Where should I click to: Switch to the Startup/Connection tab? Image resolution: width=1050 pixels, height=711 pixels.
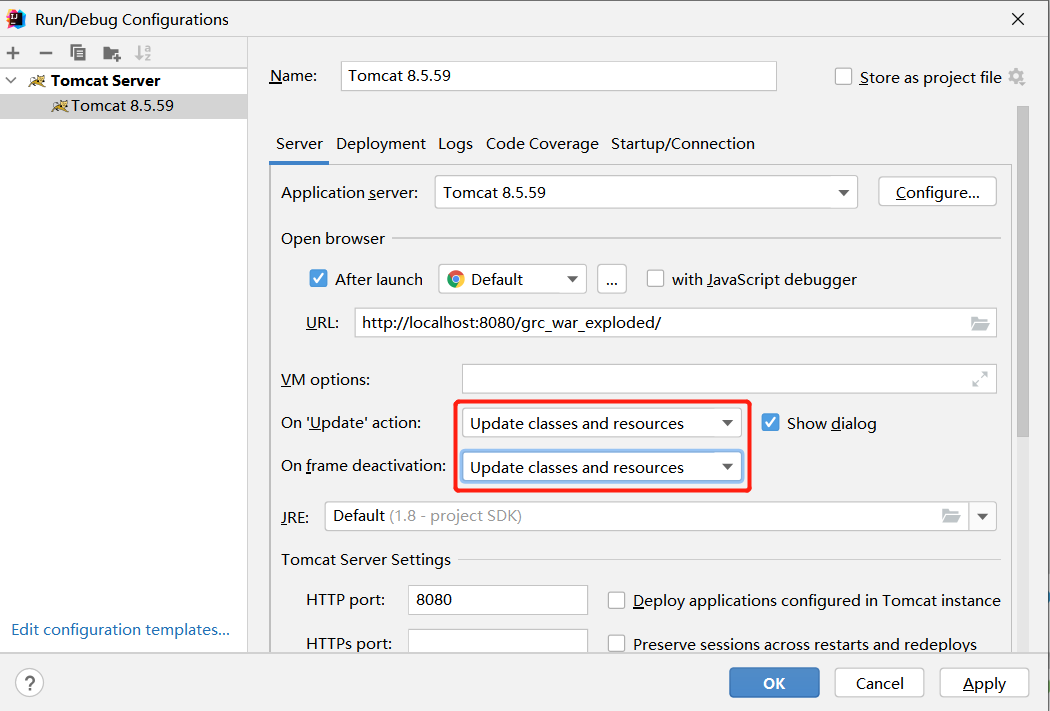(x=682, y=144)
